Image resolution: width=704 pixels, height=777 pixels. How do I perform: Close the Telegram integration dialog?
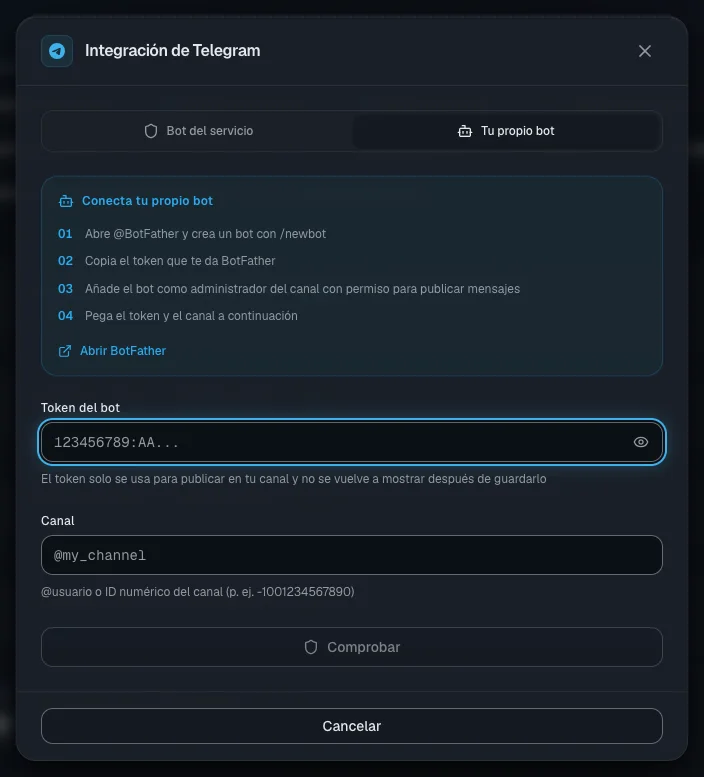pos(645,51)
